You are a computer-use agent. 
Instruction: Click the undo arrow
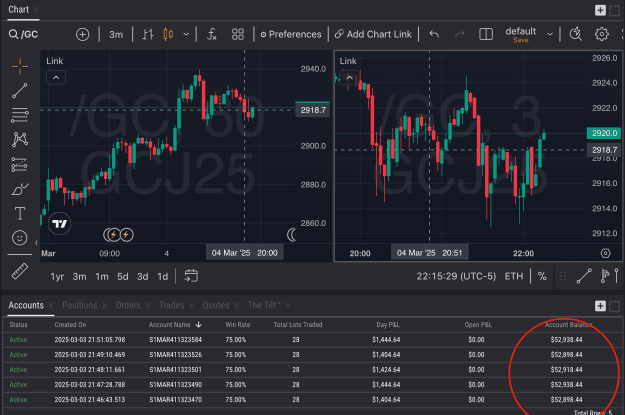coord(434,35)
